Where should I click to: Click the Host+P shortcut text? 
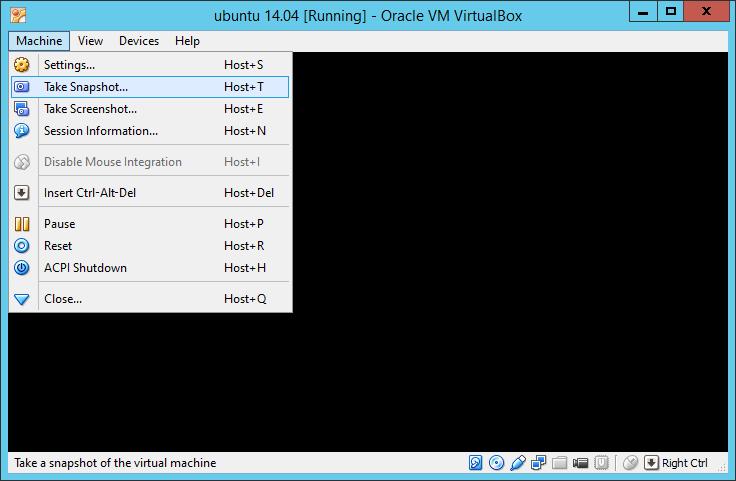[244, 224]
